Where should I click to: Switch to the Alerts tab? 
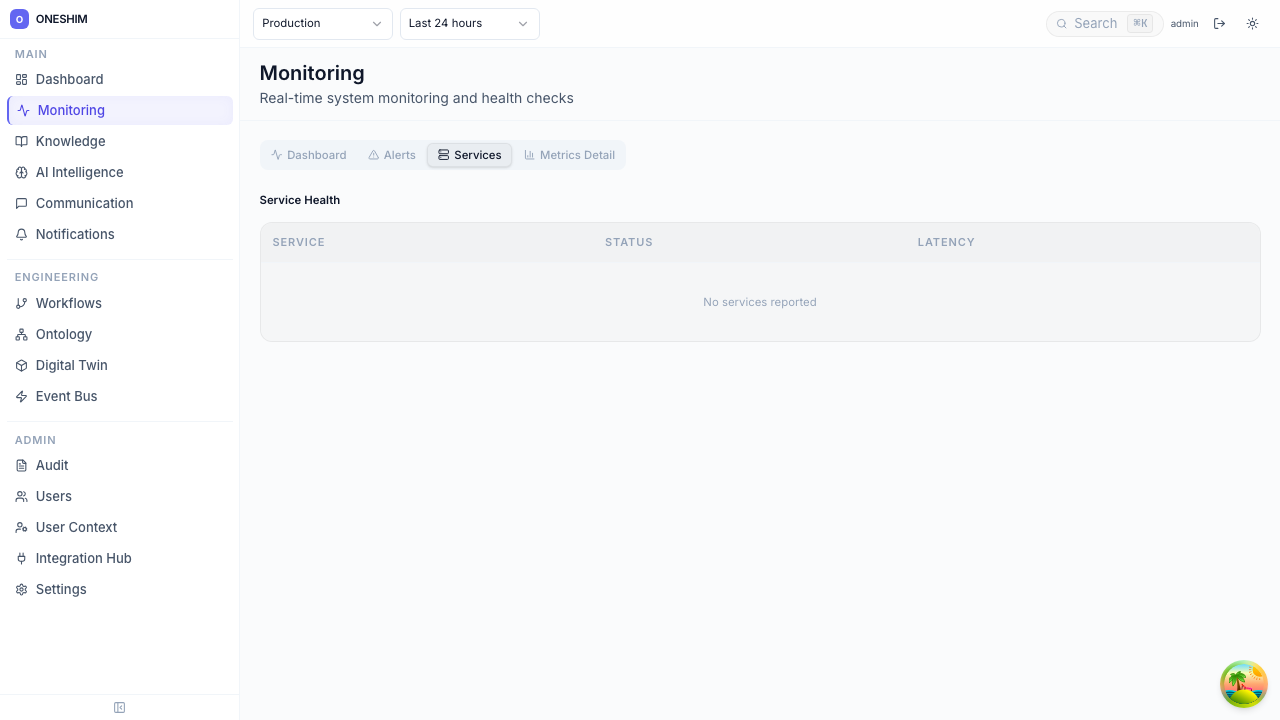tap(392, 155)
